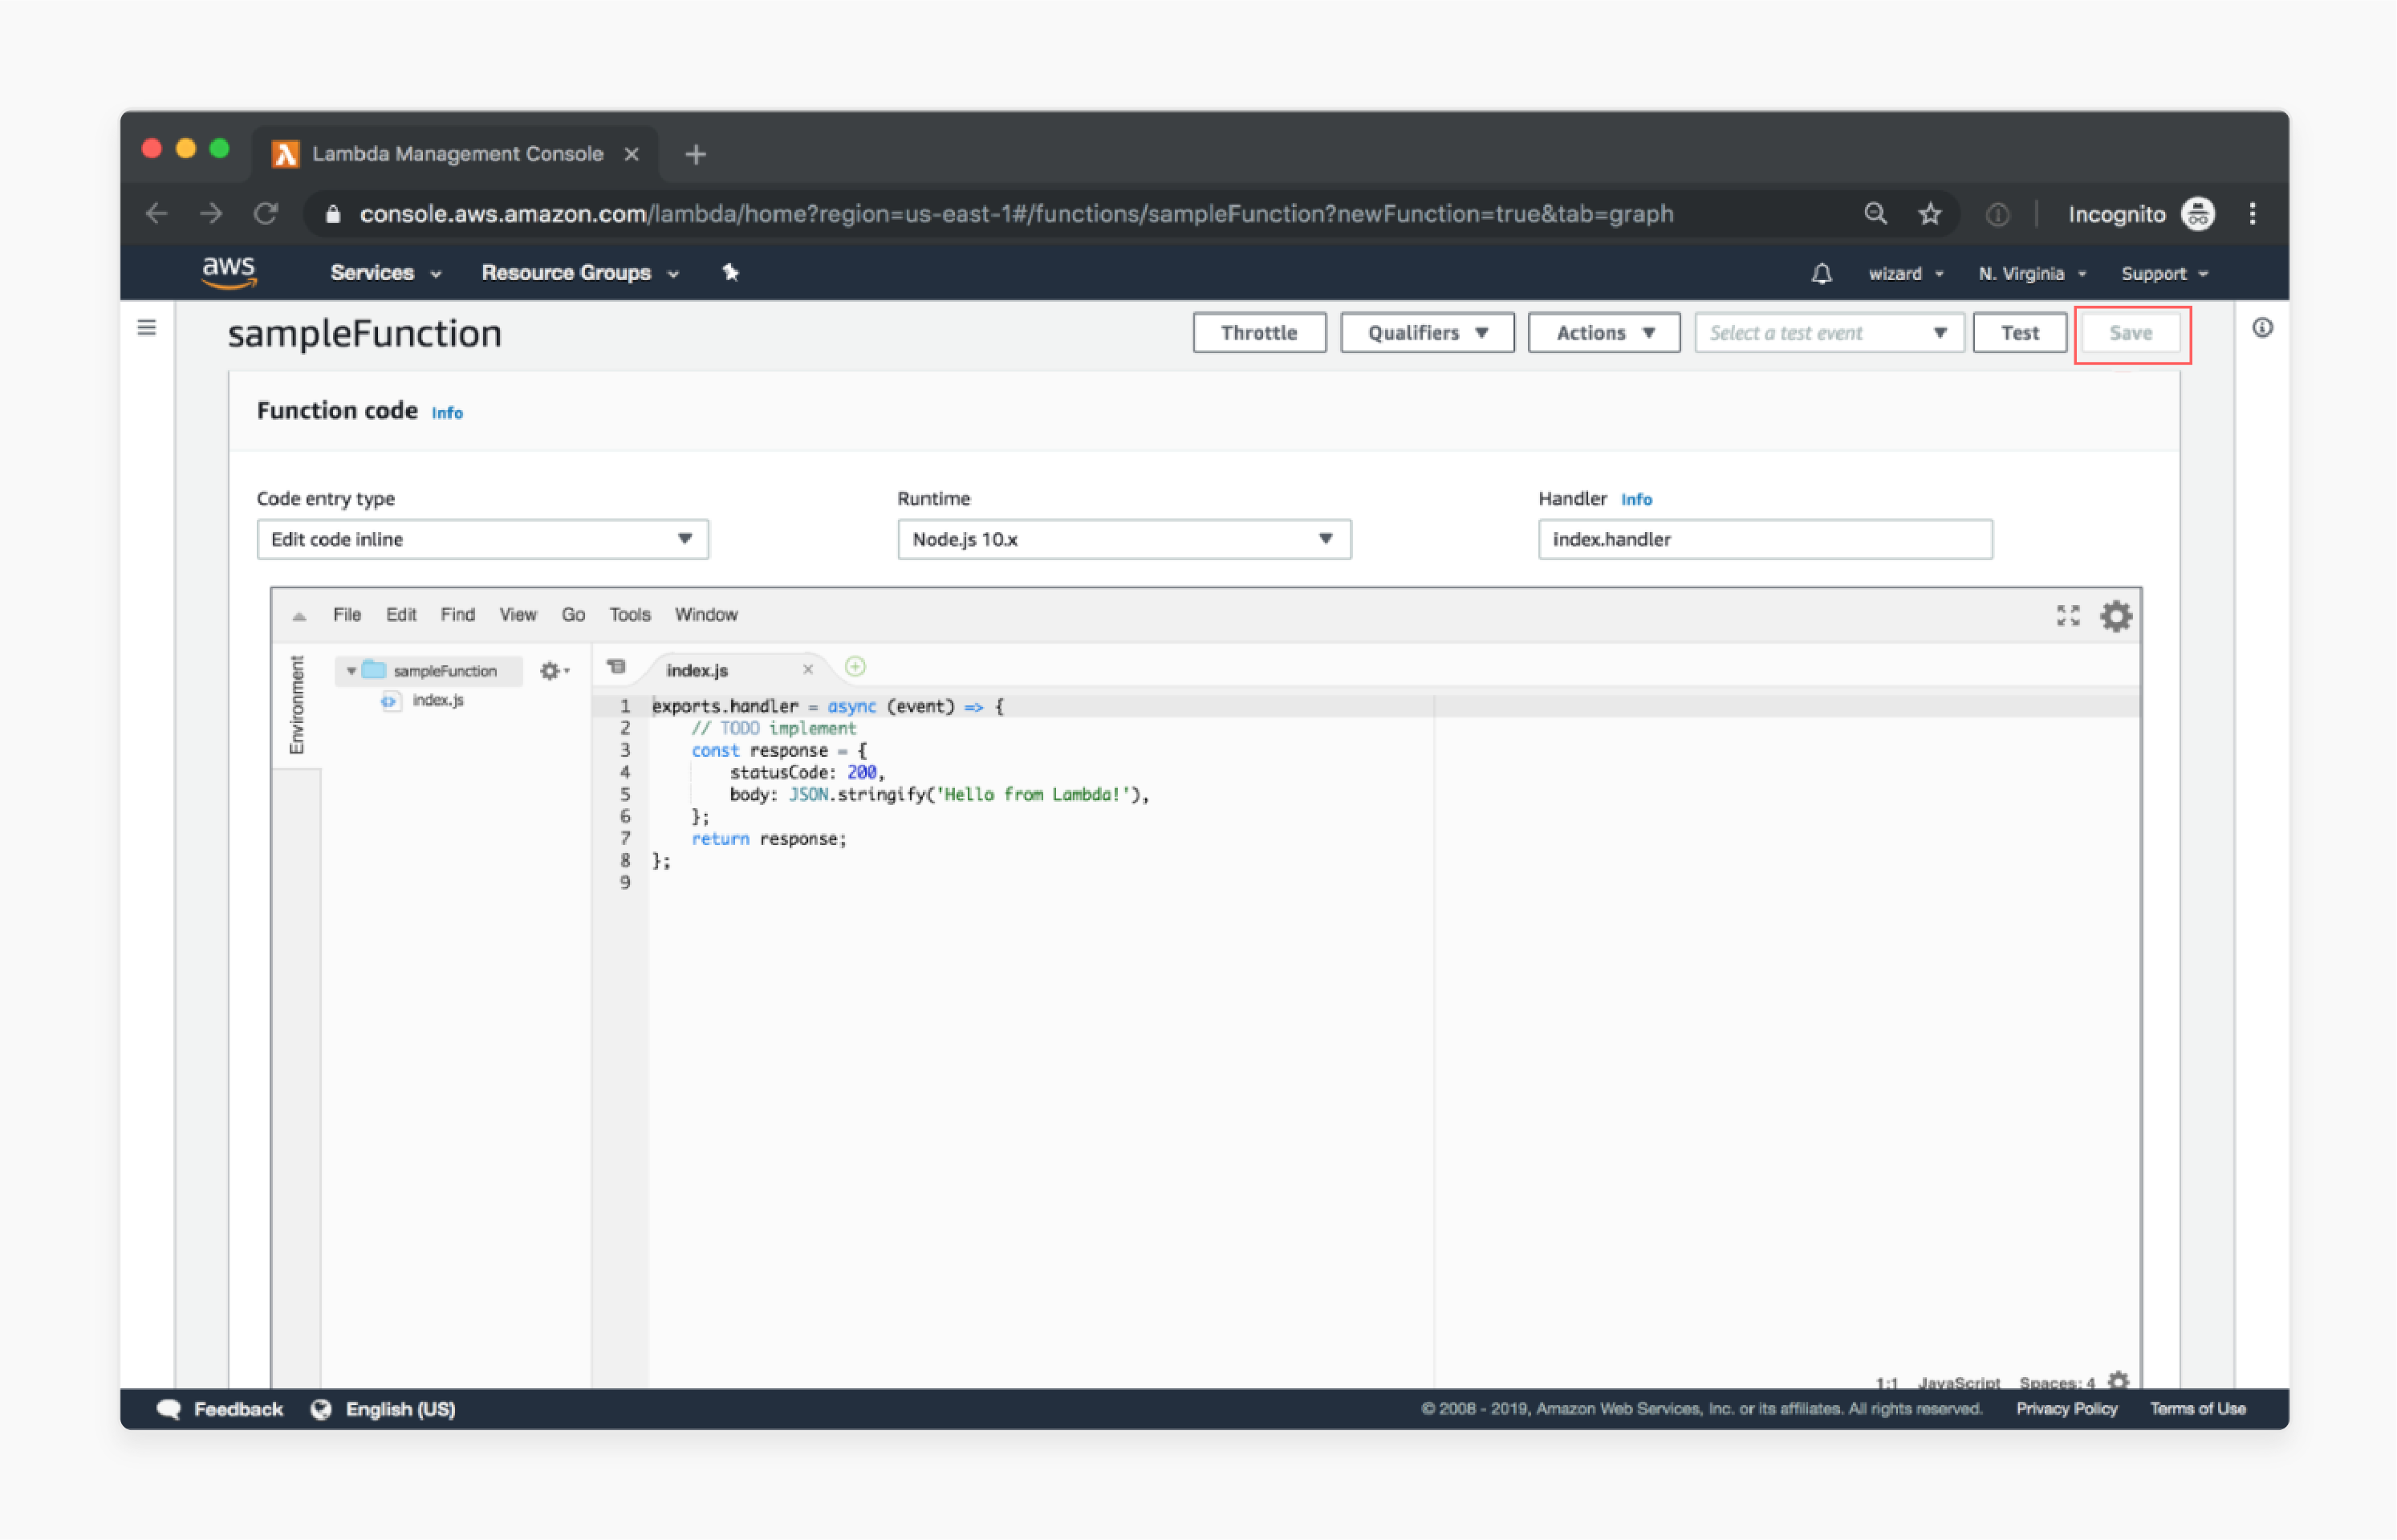Open the editor View menu
The width and height of the screenshot is (2397, 1540).
tap(518, 615)
